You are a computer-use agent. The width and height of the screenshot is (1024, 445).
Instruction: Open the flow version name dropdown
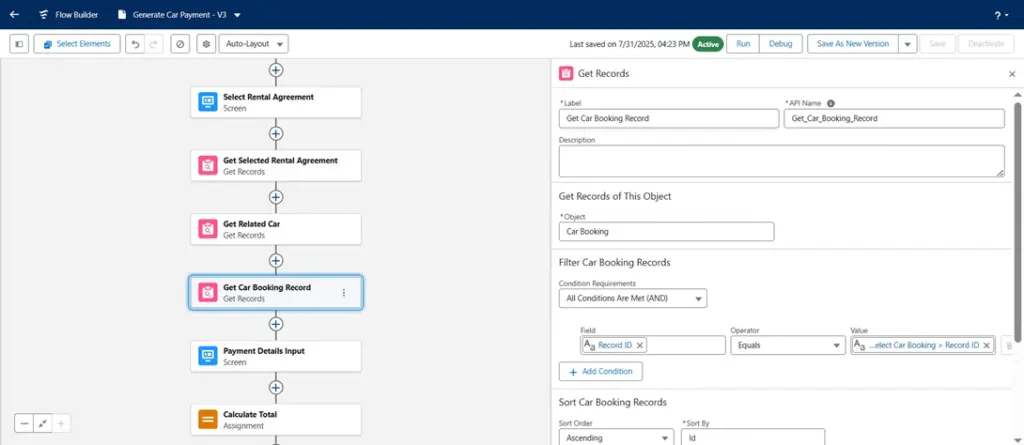point(237,14)
